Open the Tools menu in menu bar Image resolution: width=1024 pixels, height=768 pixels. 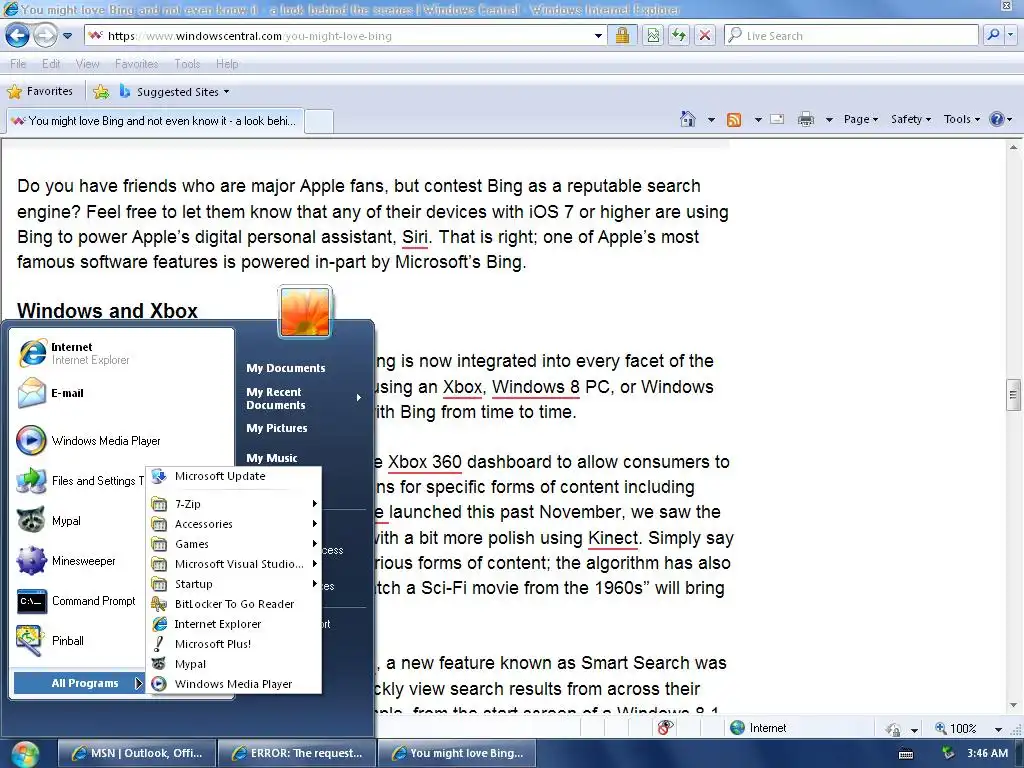pyautogui.click(x=187, y=64)
